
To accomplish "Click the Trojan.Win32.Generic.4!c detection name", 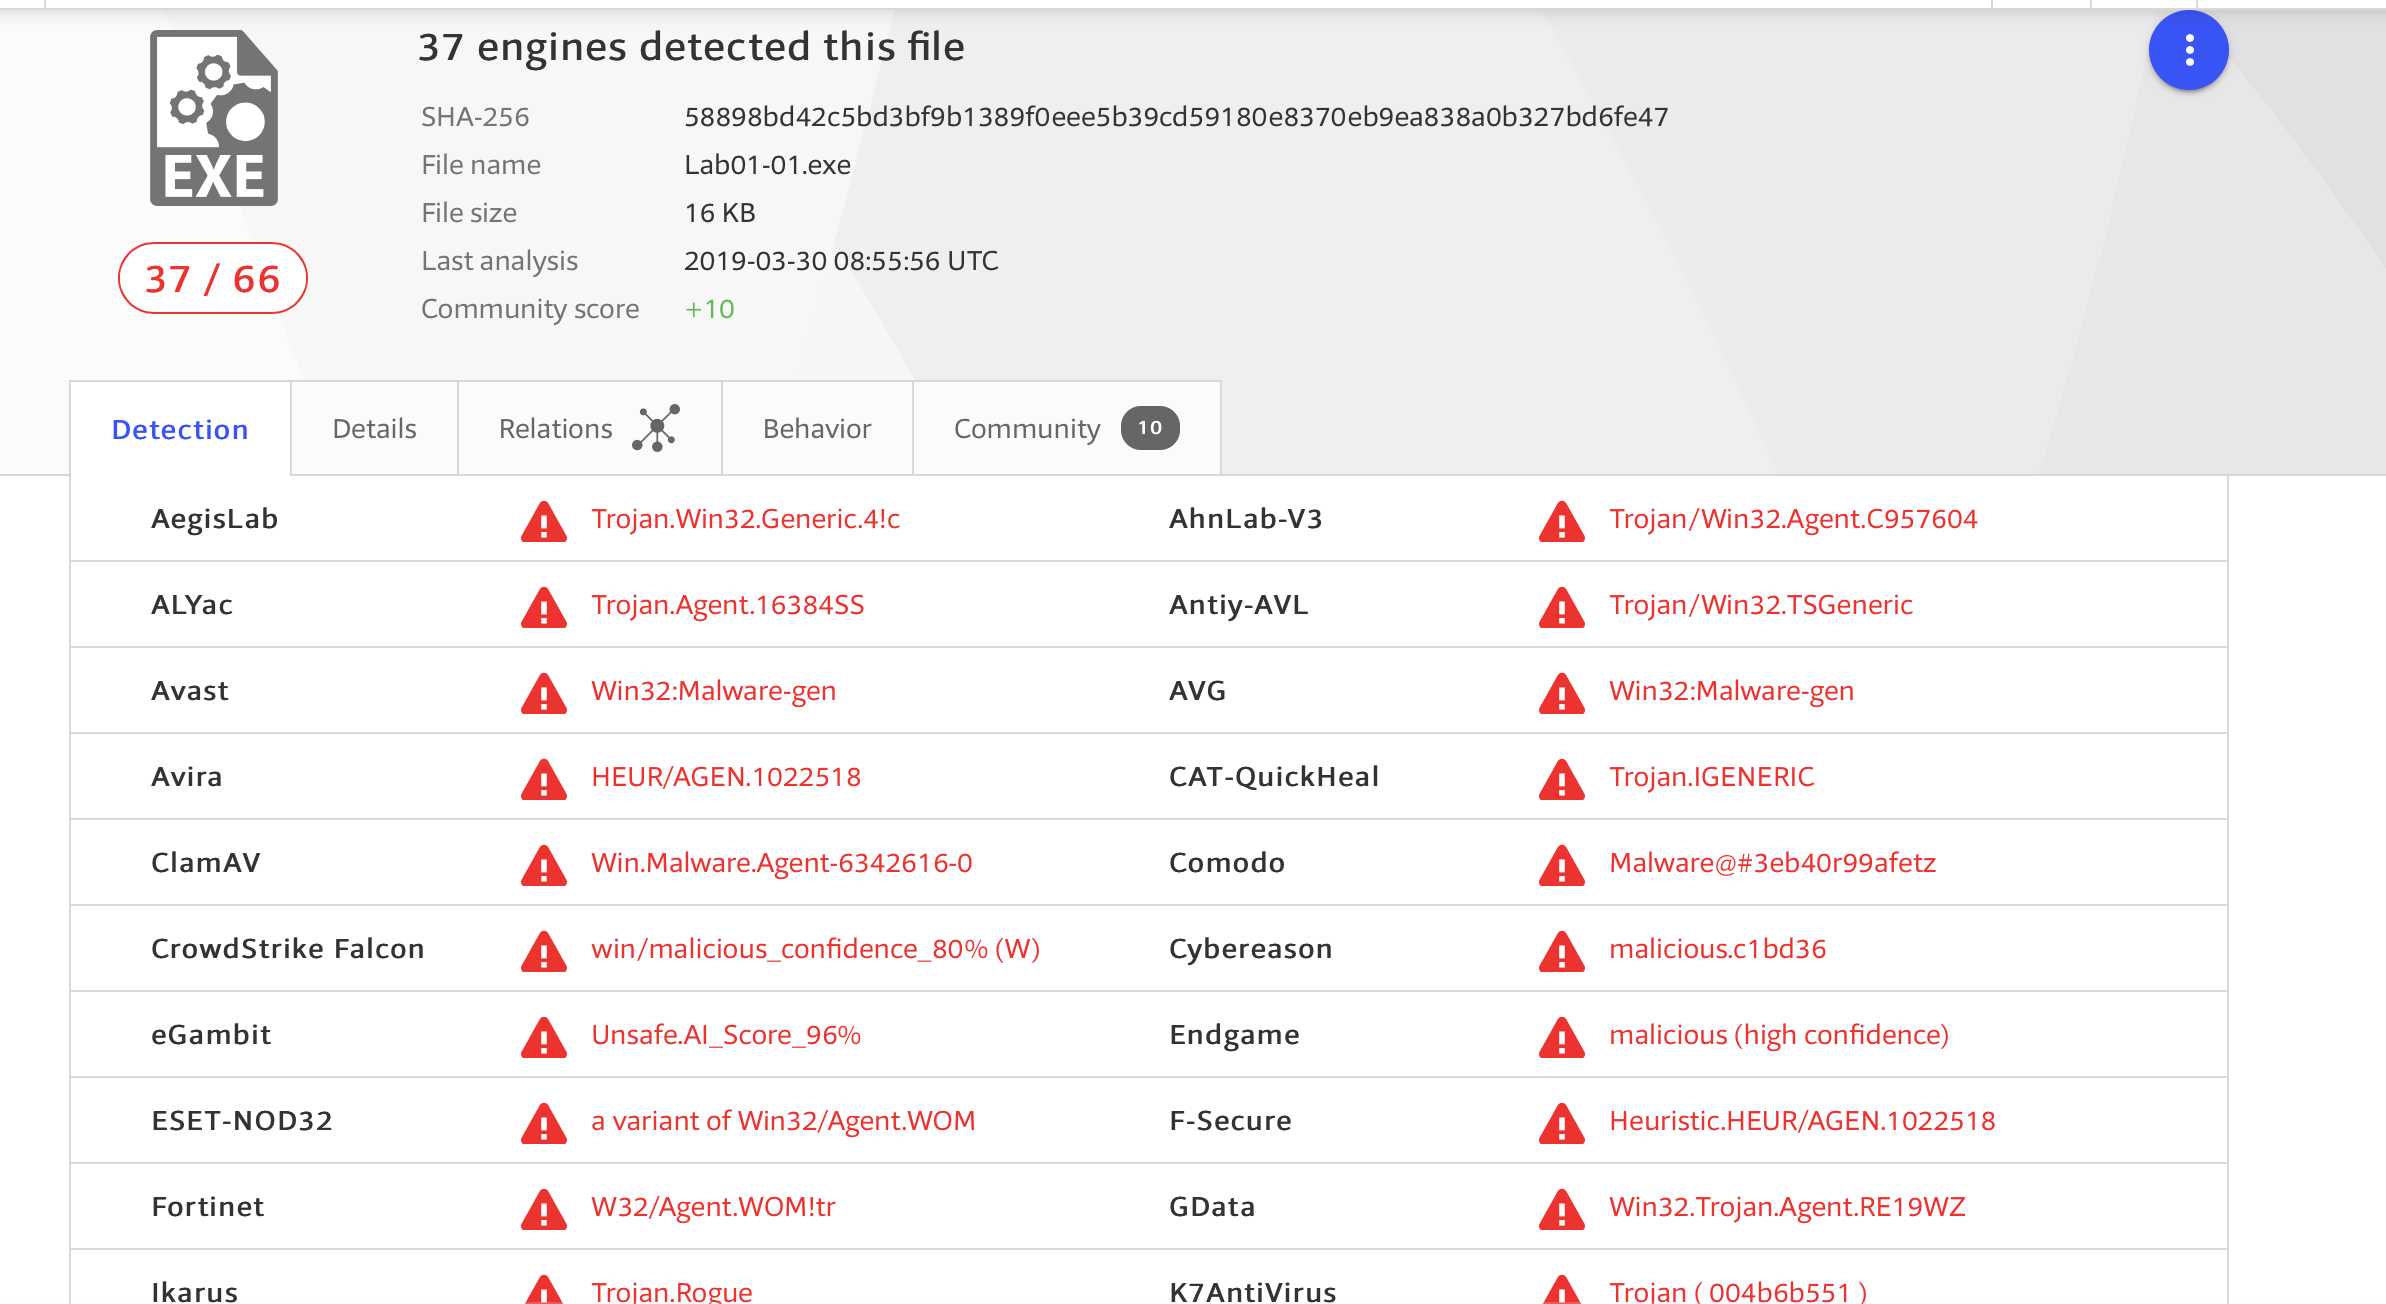I will click(745, 519).
